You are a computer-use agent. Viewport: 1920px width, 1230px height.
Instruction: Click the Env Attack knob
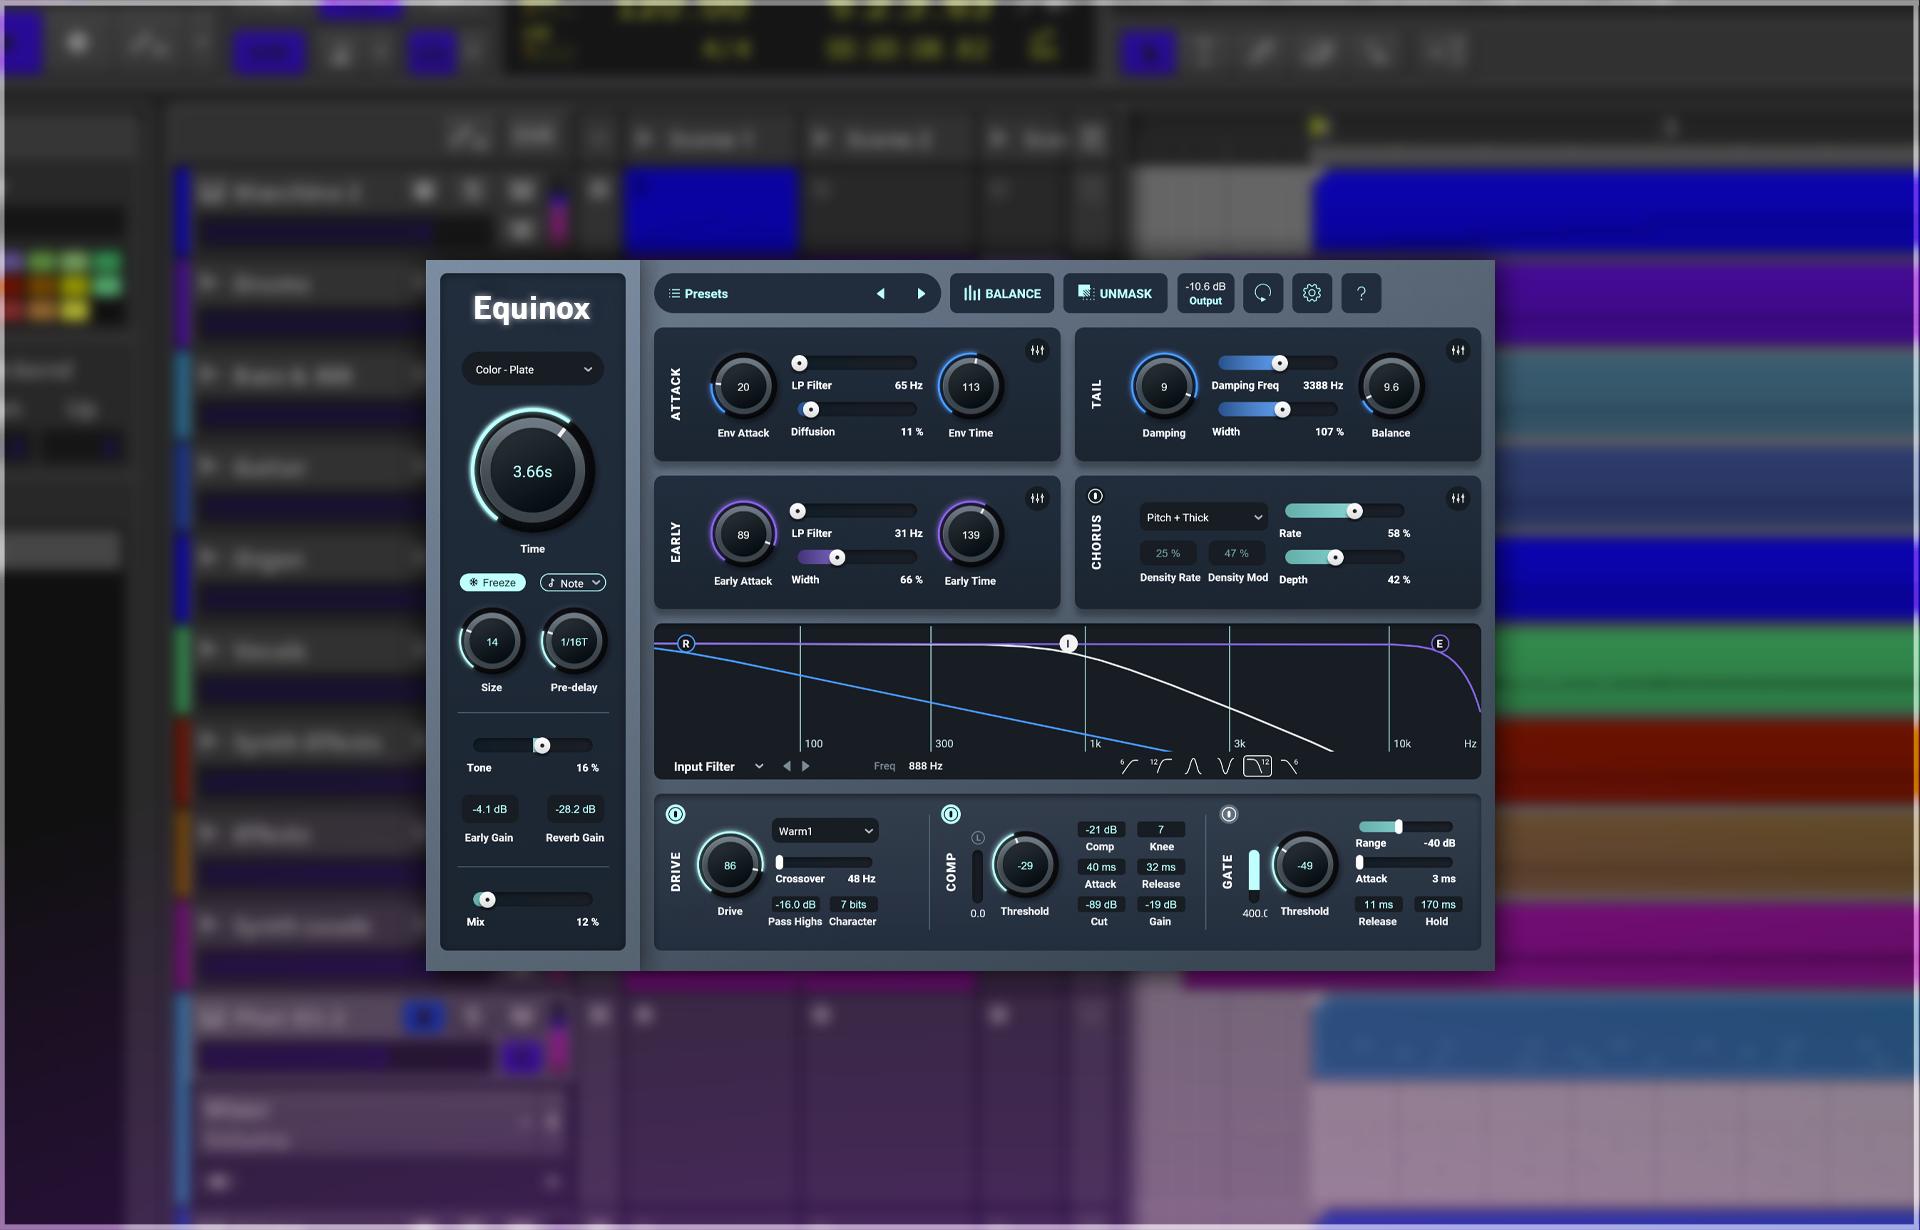(x=743, y=387)
